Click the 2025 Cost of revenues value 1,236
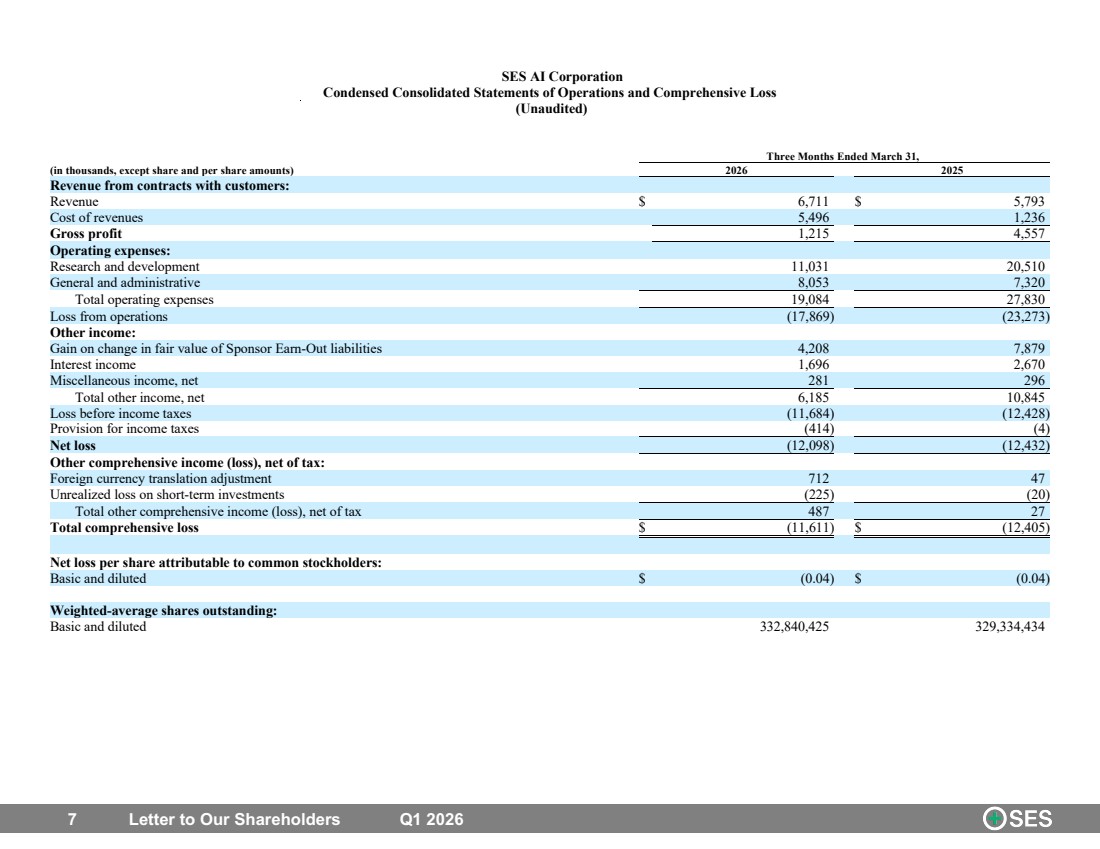Screen dimensions: 1100x849 (x=1028, y=218)
